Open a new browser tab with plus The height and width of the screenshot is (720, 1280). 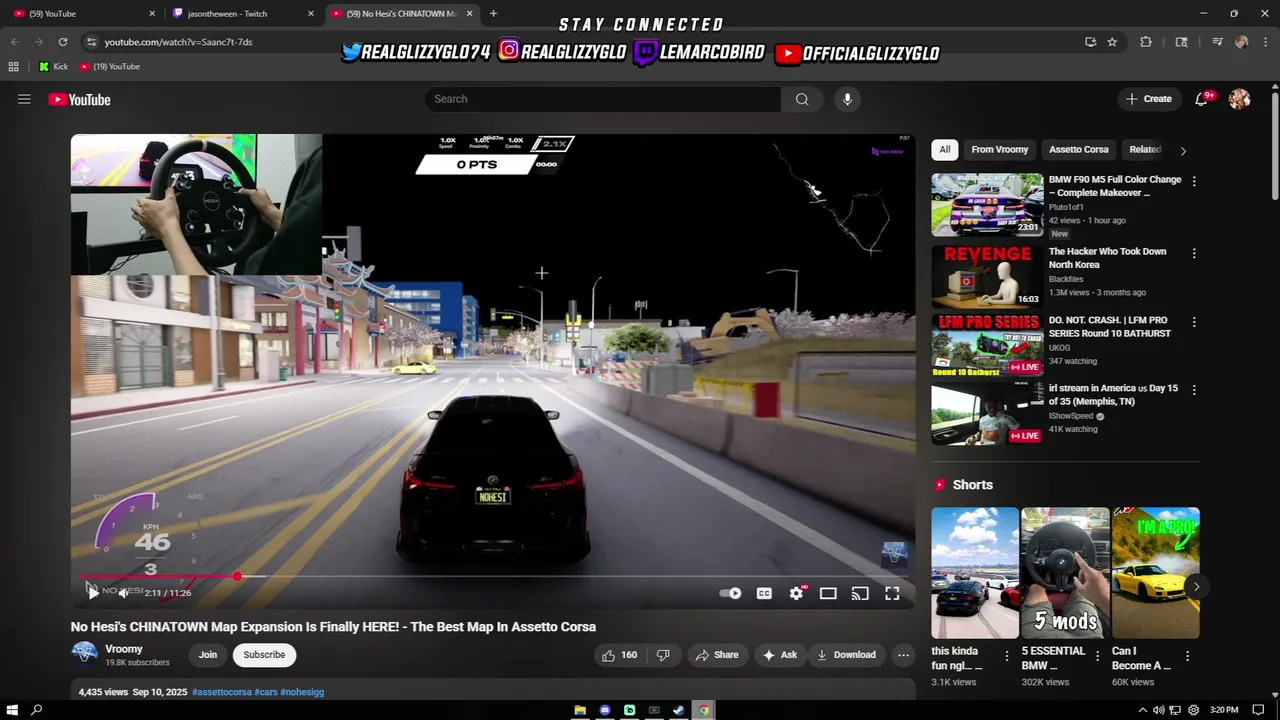click(493, 13)
